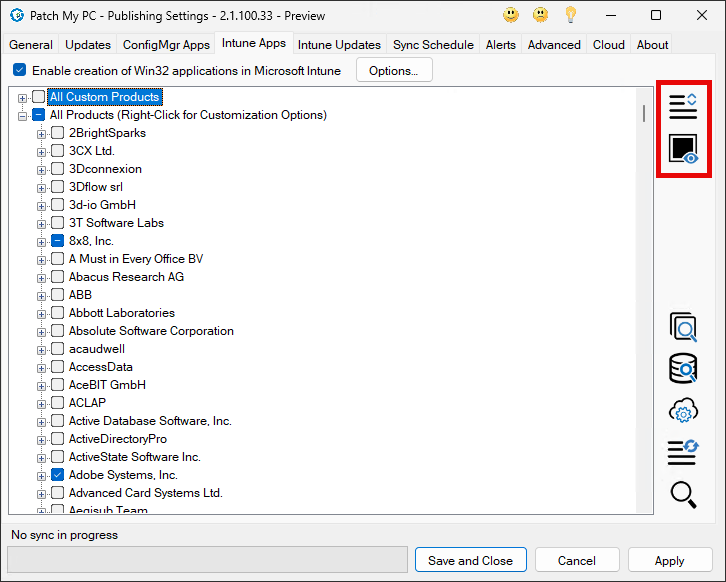Click the magnifying glass search icon

click(x=682, y=494)
